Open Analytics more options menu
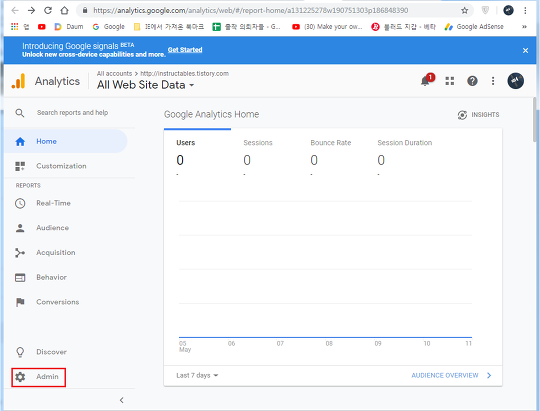Image resolution: width=540 pixels, height=411 pixels. [x=493, y=81]
